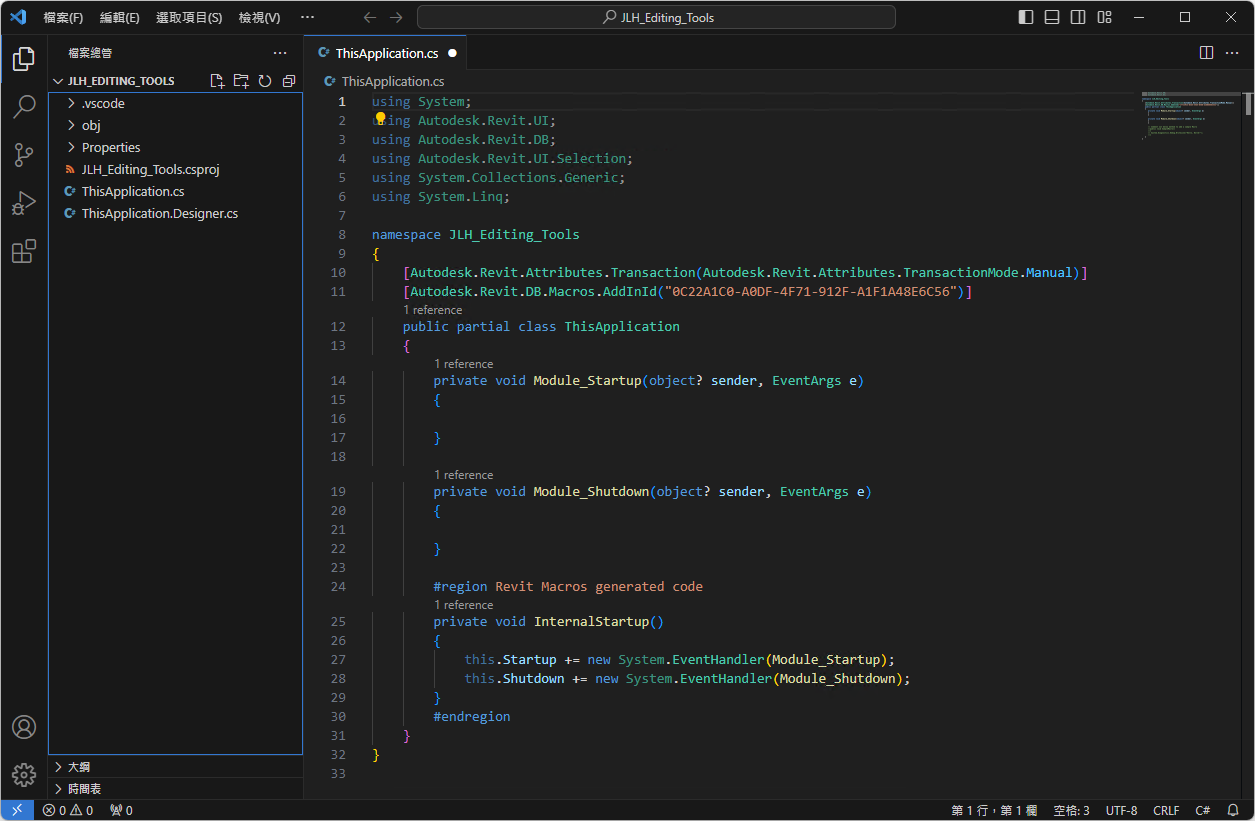Image resolution: width=1255 pixels, height=821 pixels.
Task: Open the 檢視(V) menu
Action: (x=259, y=18)
